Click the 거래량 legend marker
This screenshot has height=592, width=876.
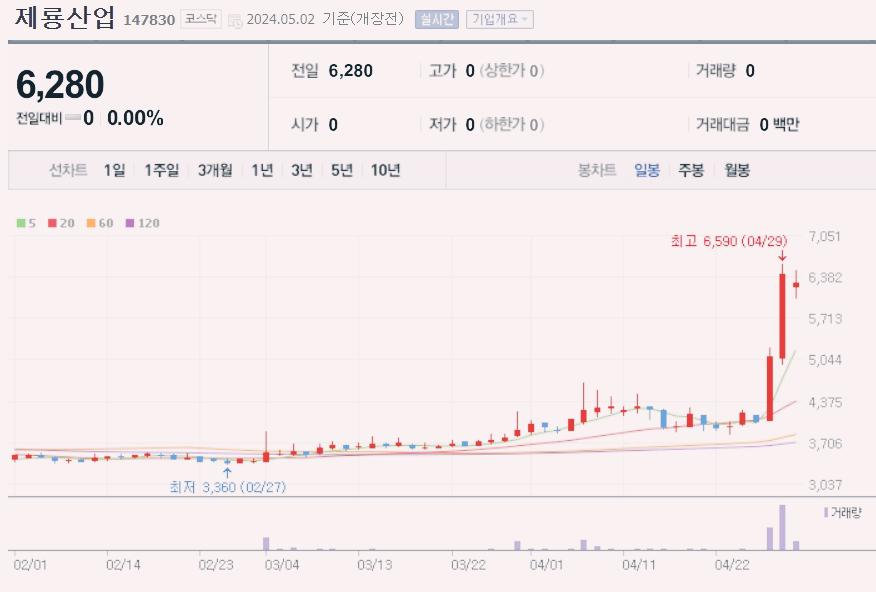point(826,513)
